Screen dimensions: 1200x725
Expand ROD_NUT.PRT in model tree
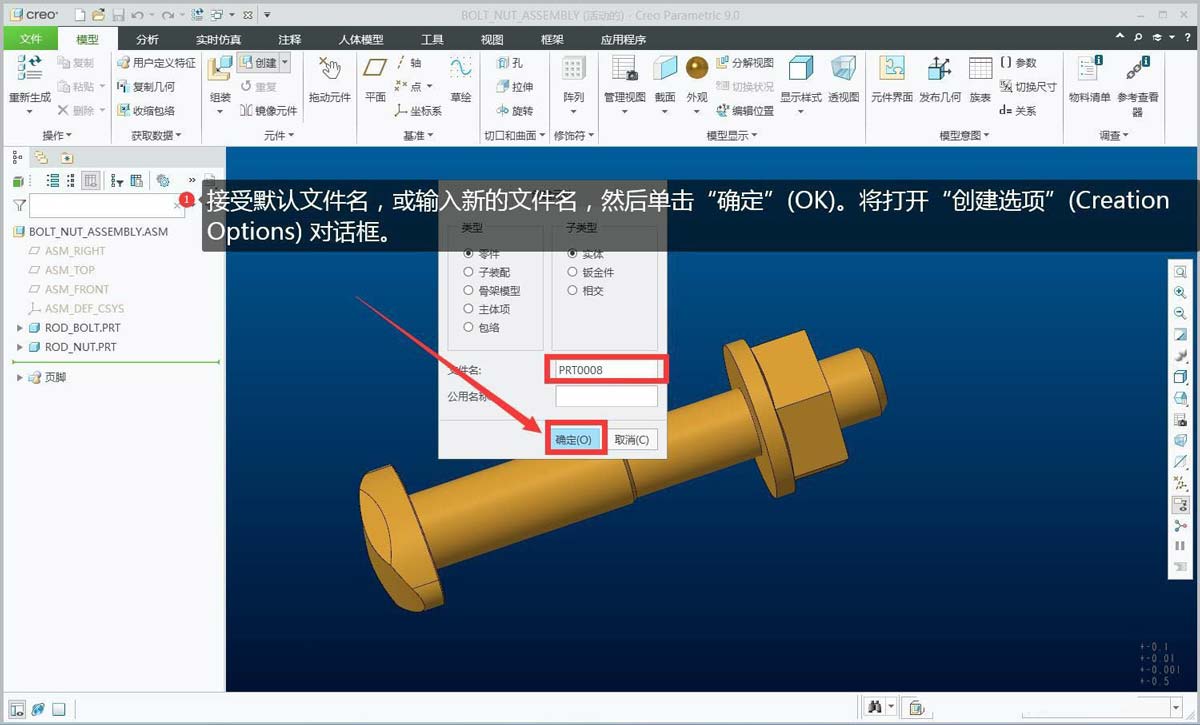pos(19,347)
